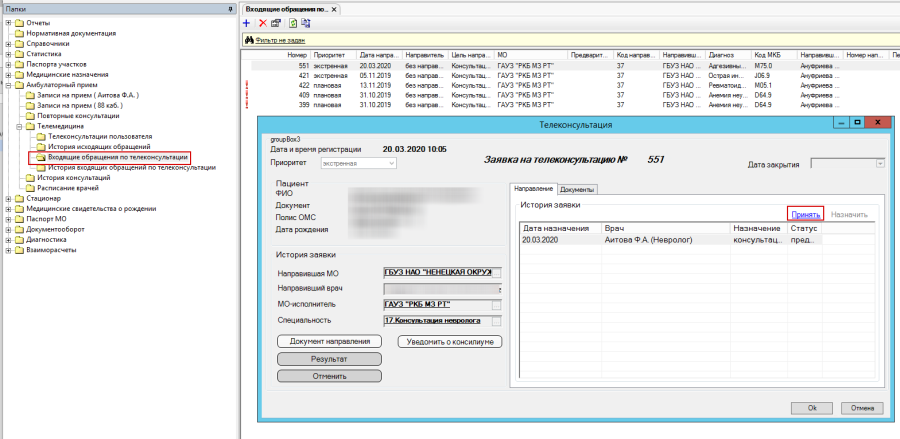Click the Отменить button
This screenshot has width=900, height=439.
point(329,376)
